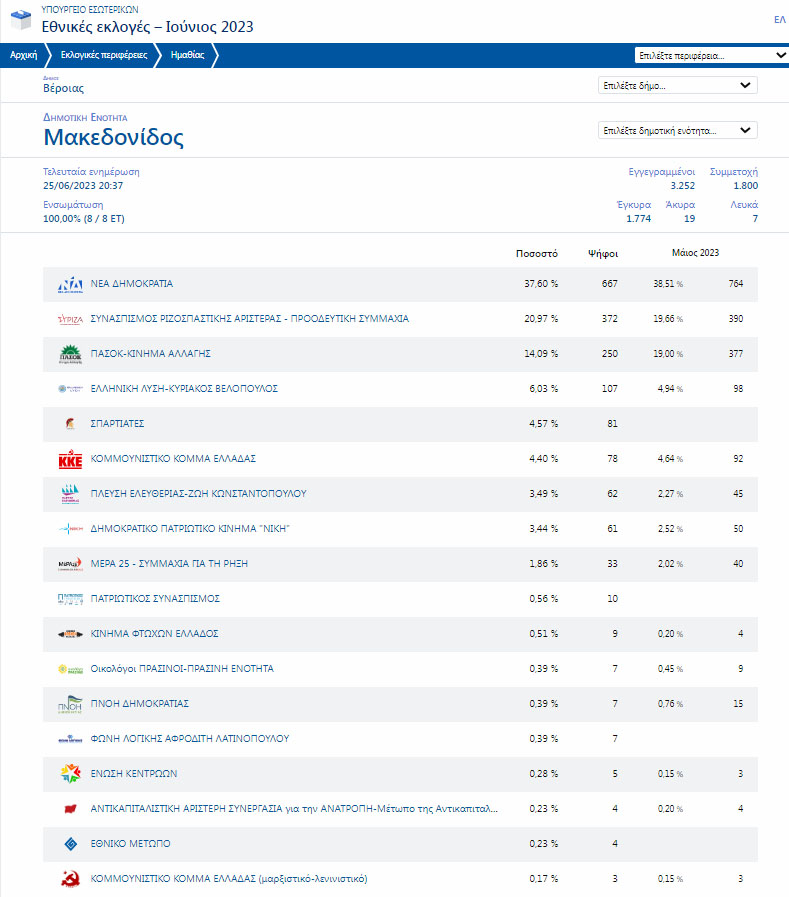Go to Αρχική in the breadcrumb
The width and height of the screenshot is (789, 897).
tap(23, 55)
